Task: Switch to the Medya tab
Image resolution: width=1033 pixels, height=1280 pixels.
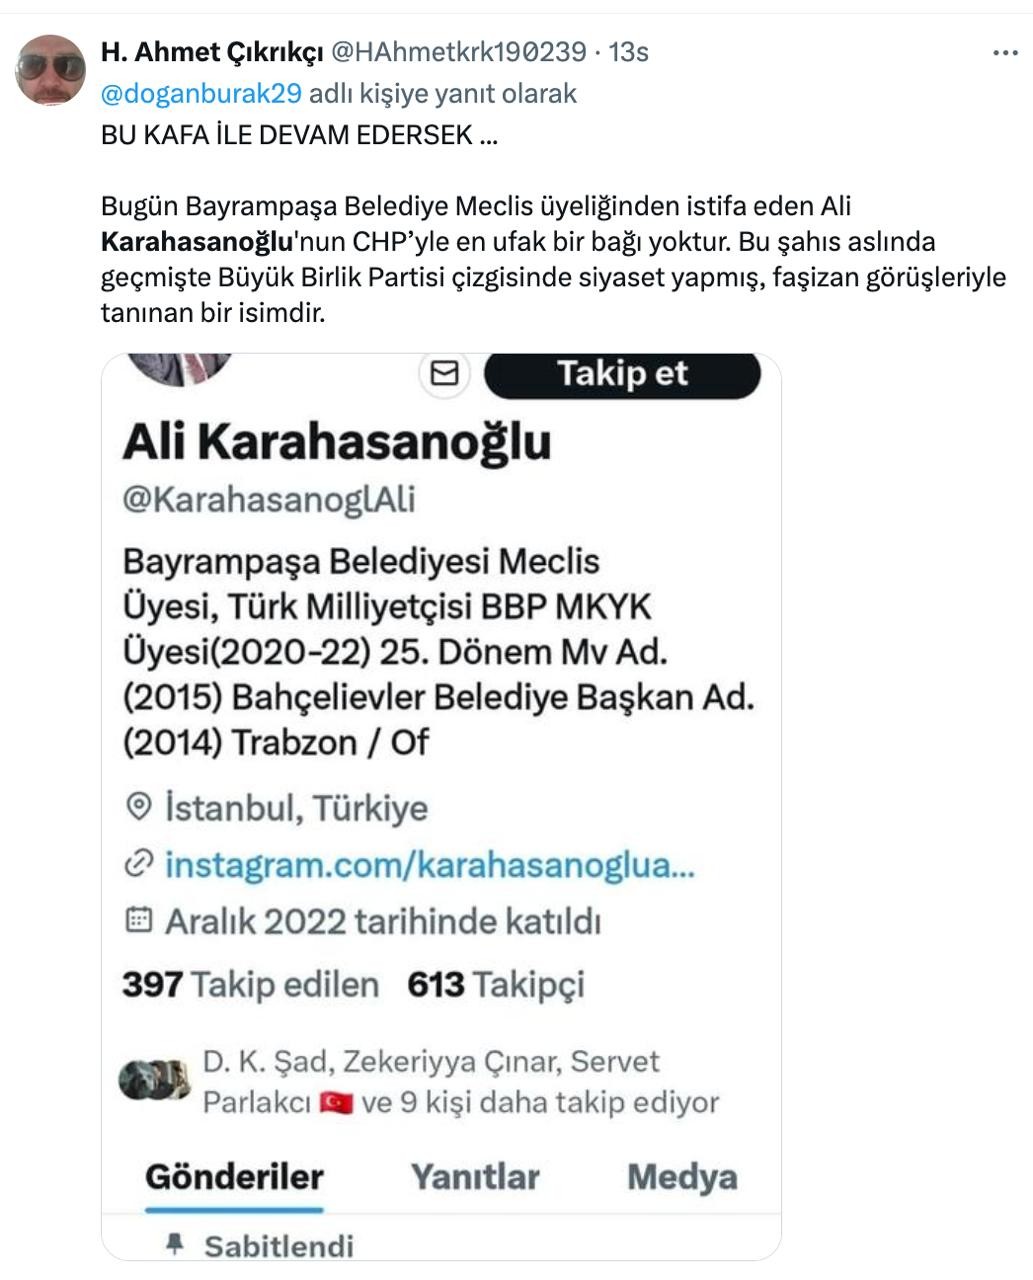Action: (682, 1176)
